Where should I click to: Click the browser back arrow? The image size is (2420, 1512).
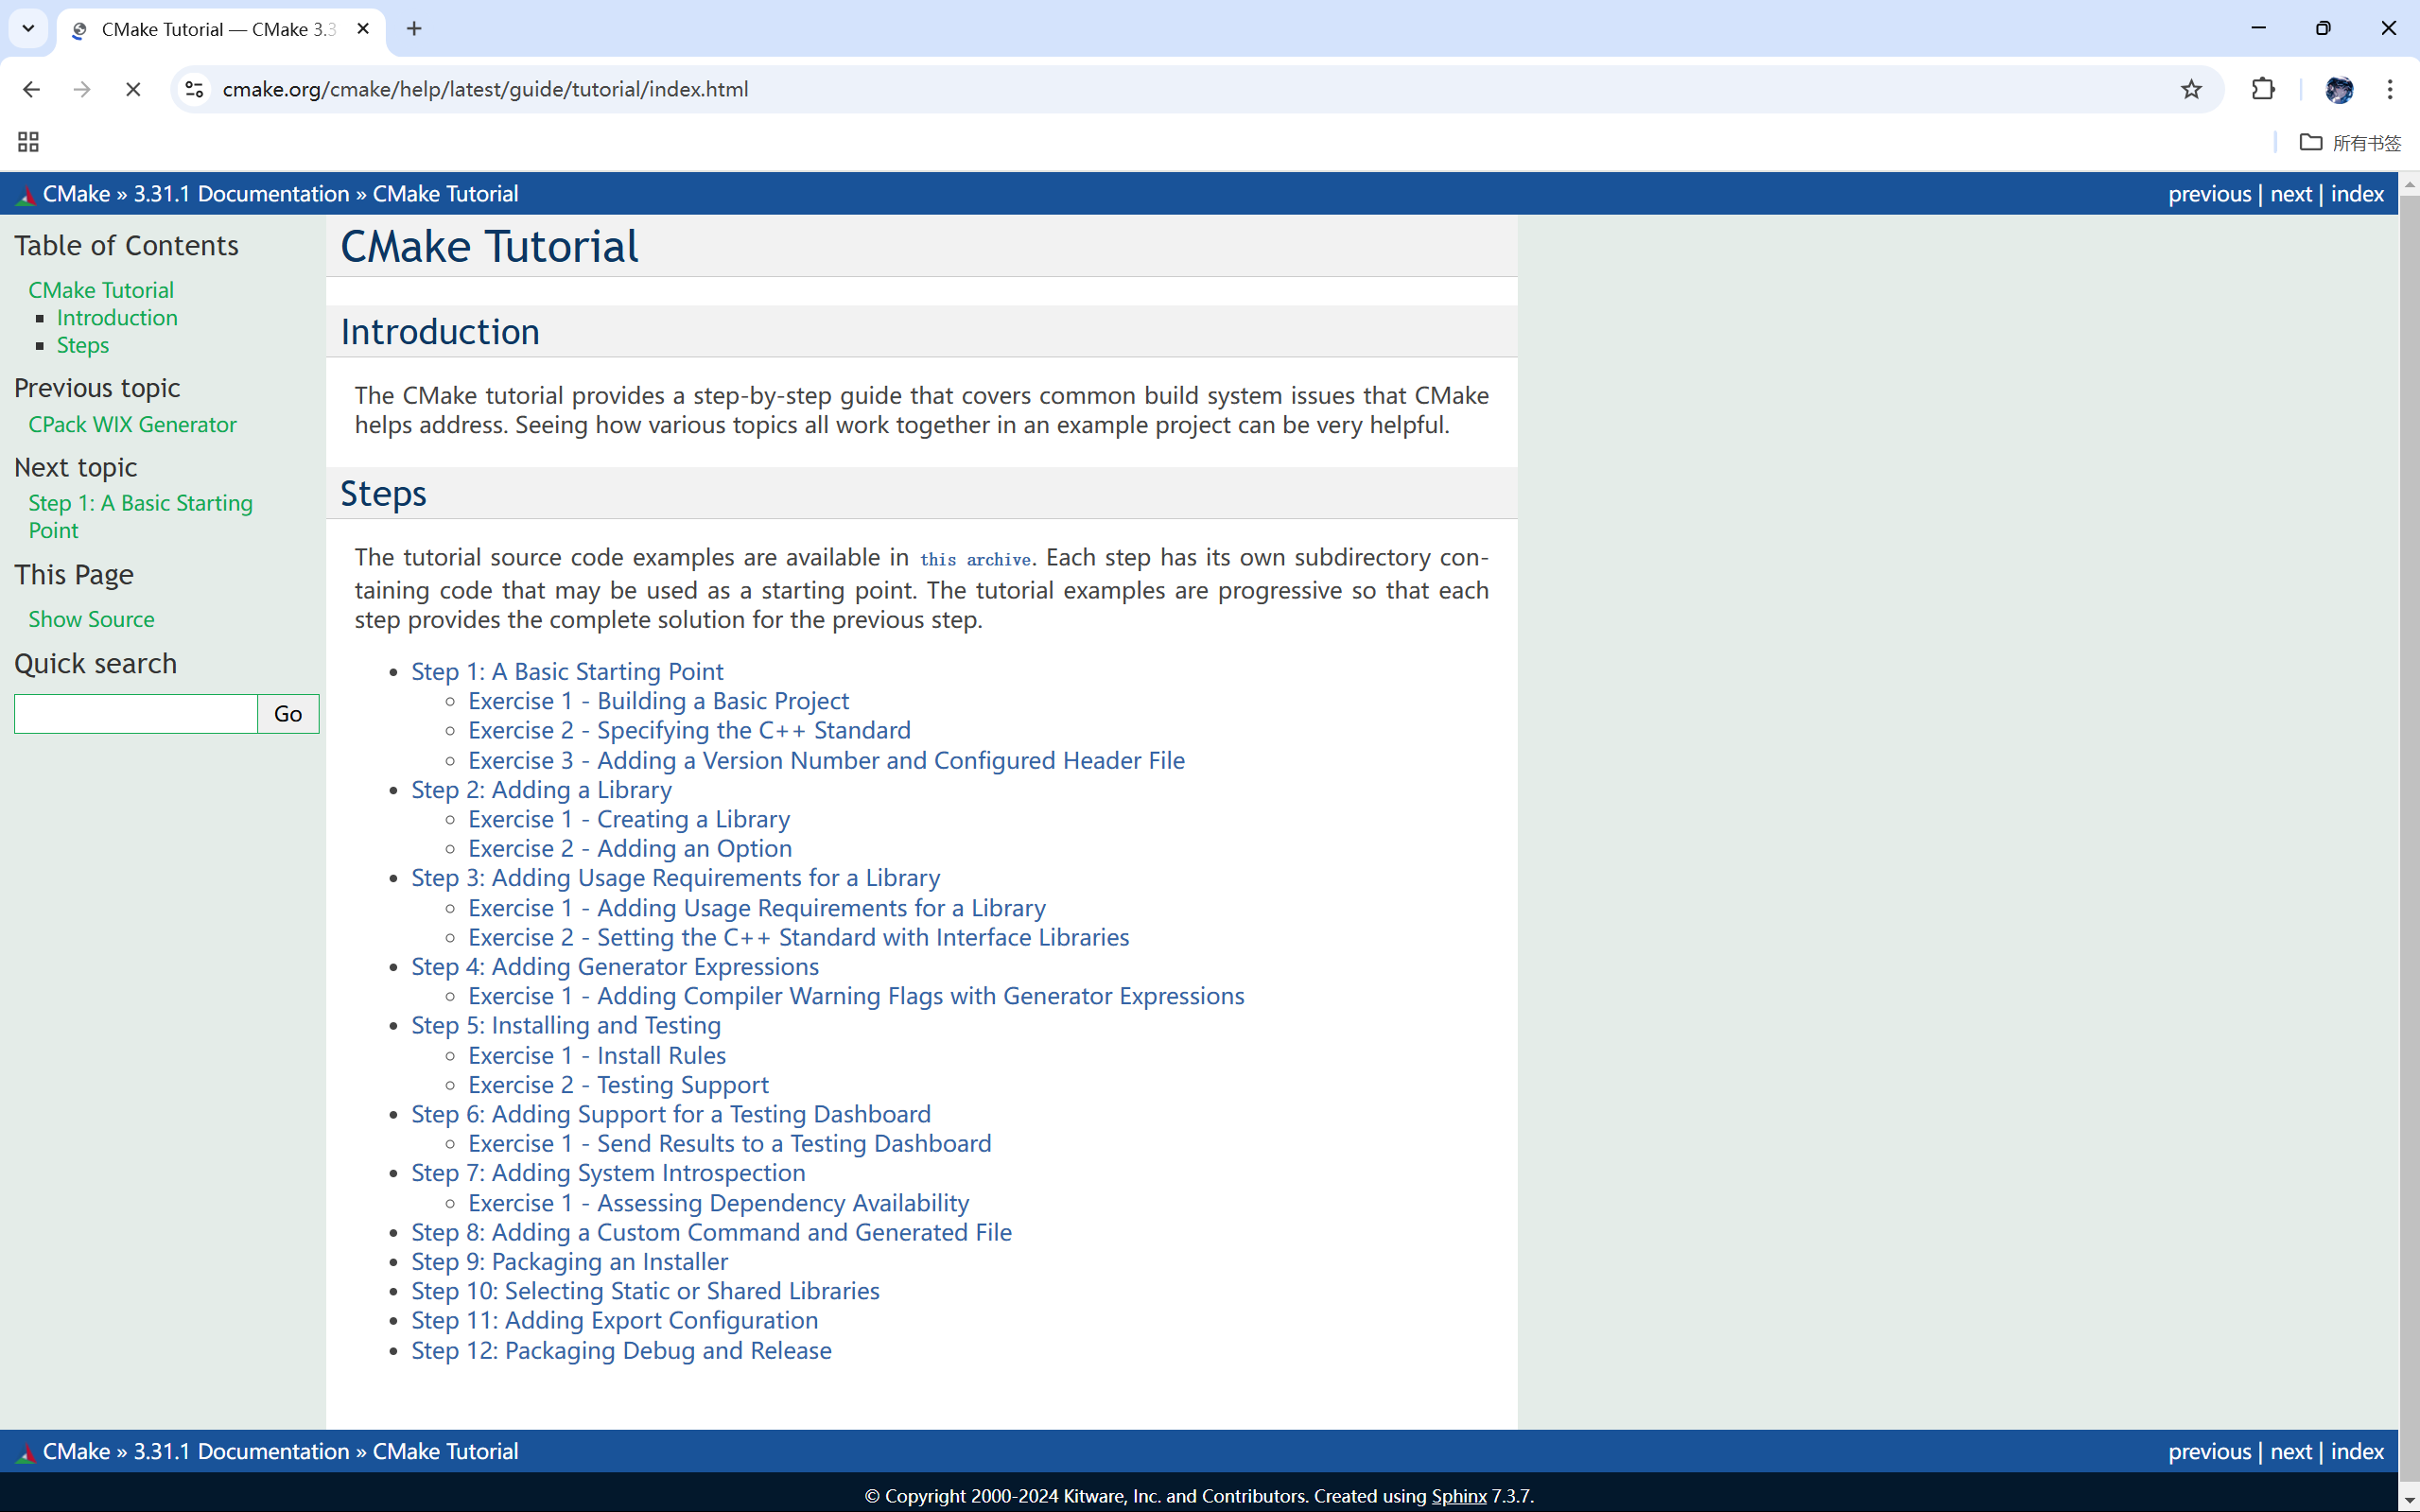[31, 89]
